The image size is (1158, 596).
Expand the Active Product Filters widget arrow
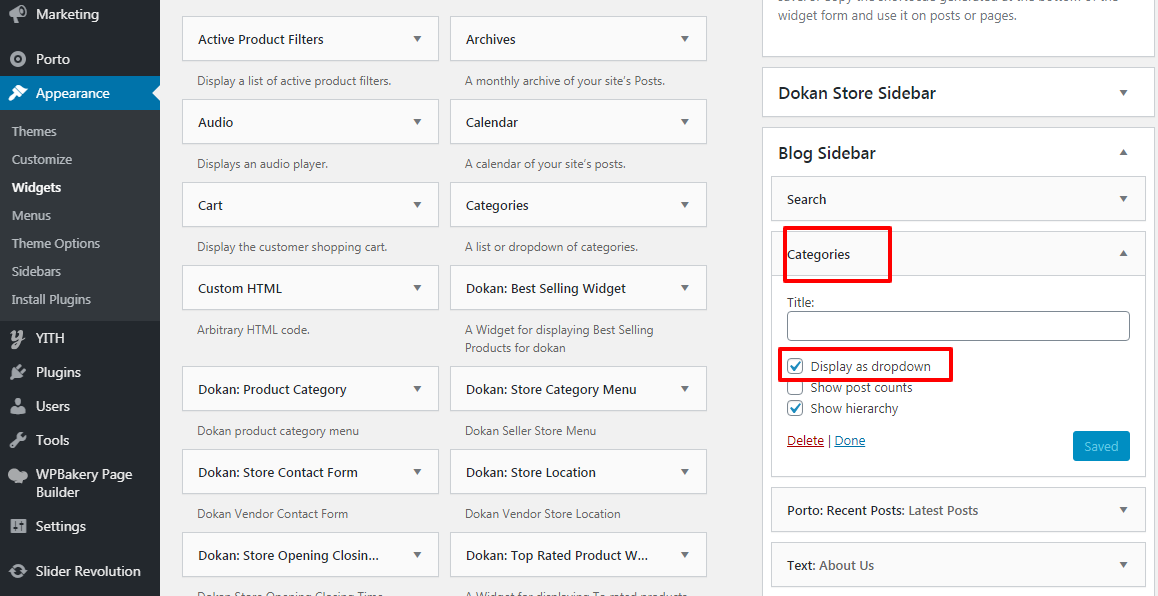point(417,39)
